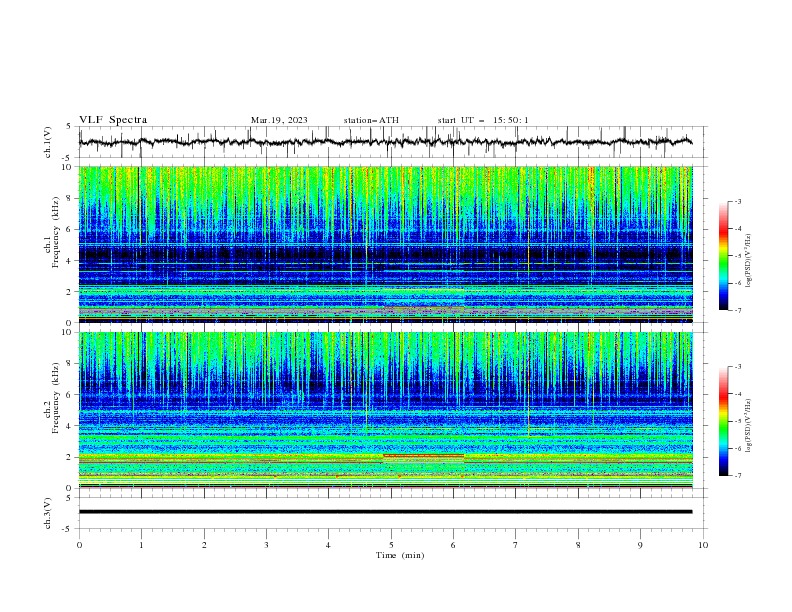Image resolution: width=792 pixels, height=612 pixels.
Task: Select the "start UT = 15:50:1" text
Action: pos(483,120)
